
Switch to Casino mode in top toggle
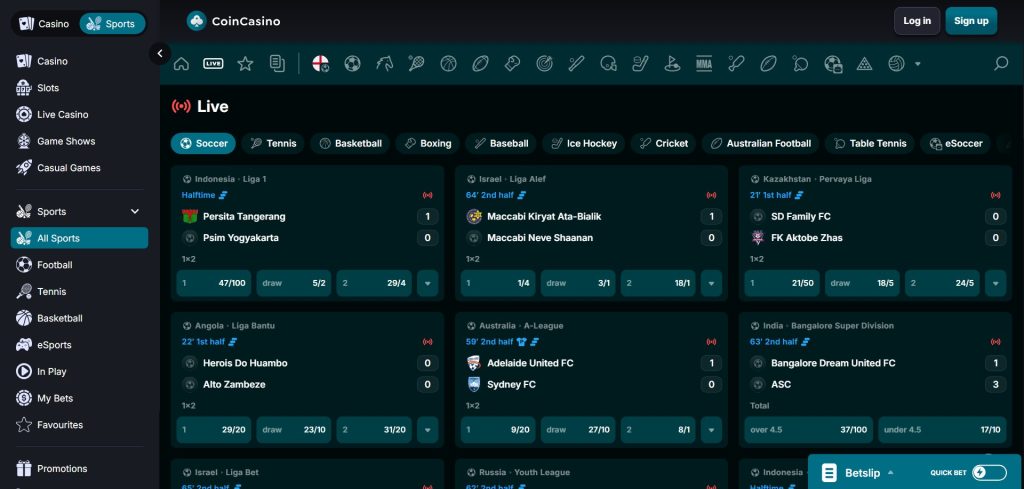pos(44,23)
